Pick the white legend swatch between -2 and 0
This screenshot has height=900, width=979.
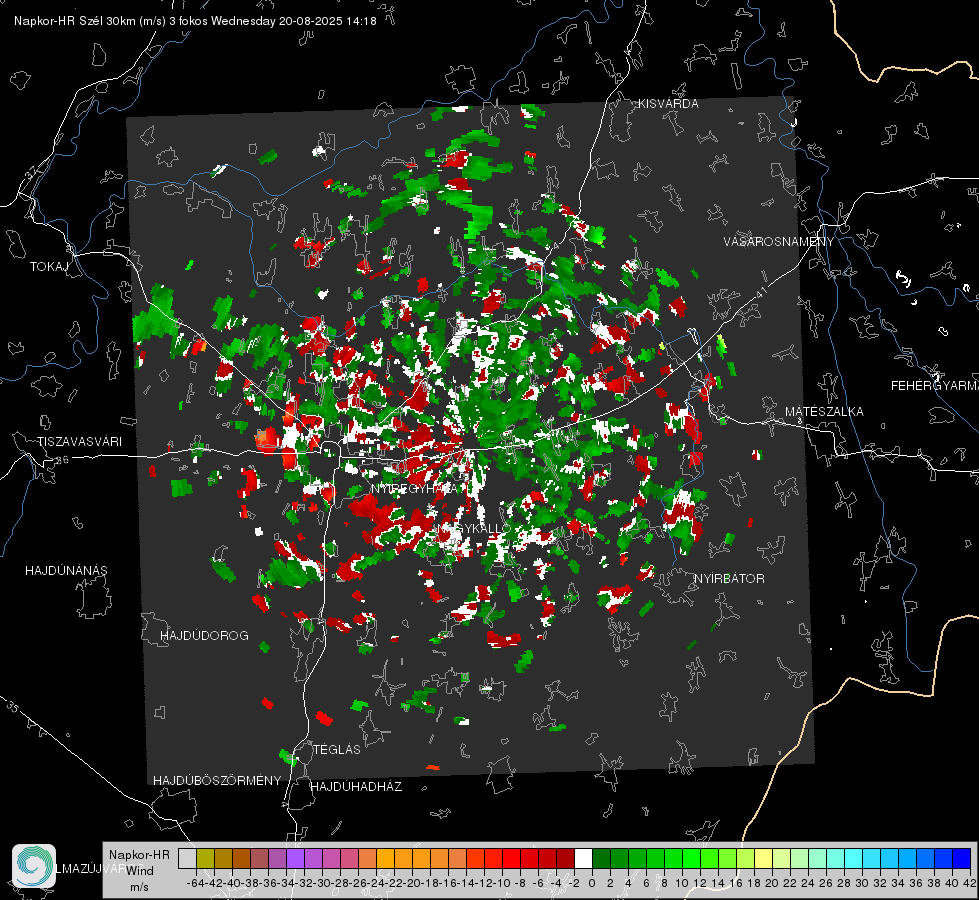coord(583,858)
